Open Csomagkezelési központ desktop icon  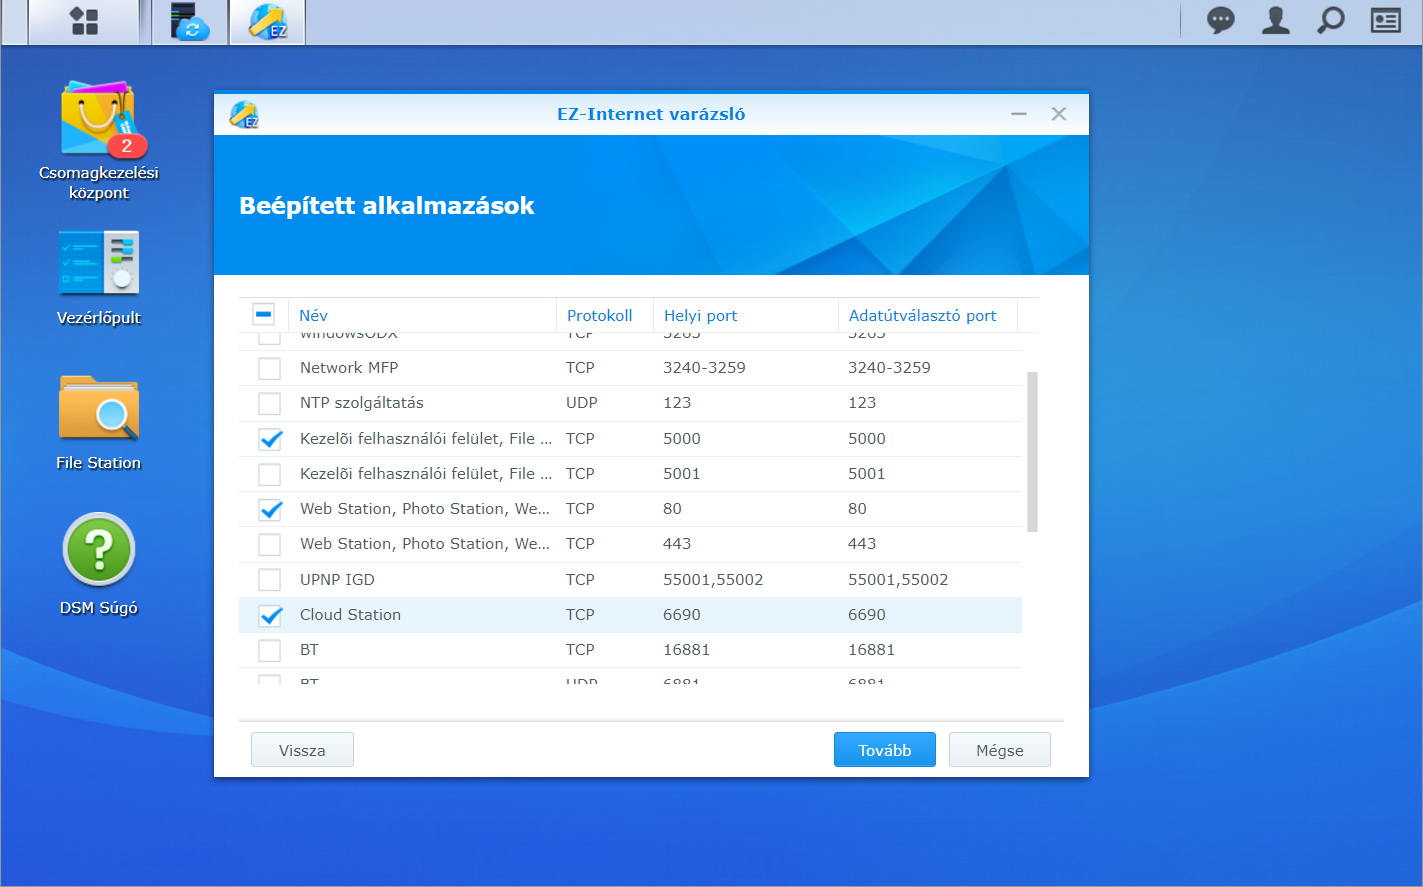tap(98, 140)
